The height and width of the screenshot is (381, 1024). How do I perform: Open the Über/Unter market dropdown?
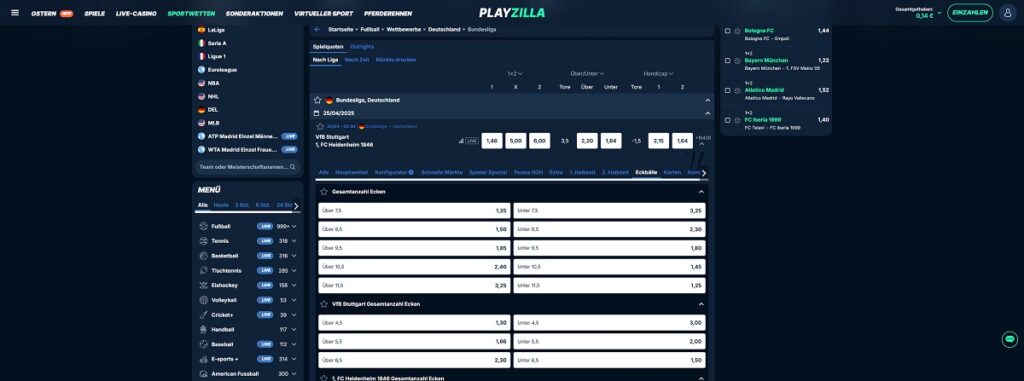click(586, 74)
